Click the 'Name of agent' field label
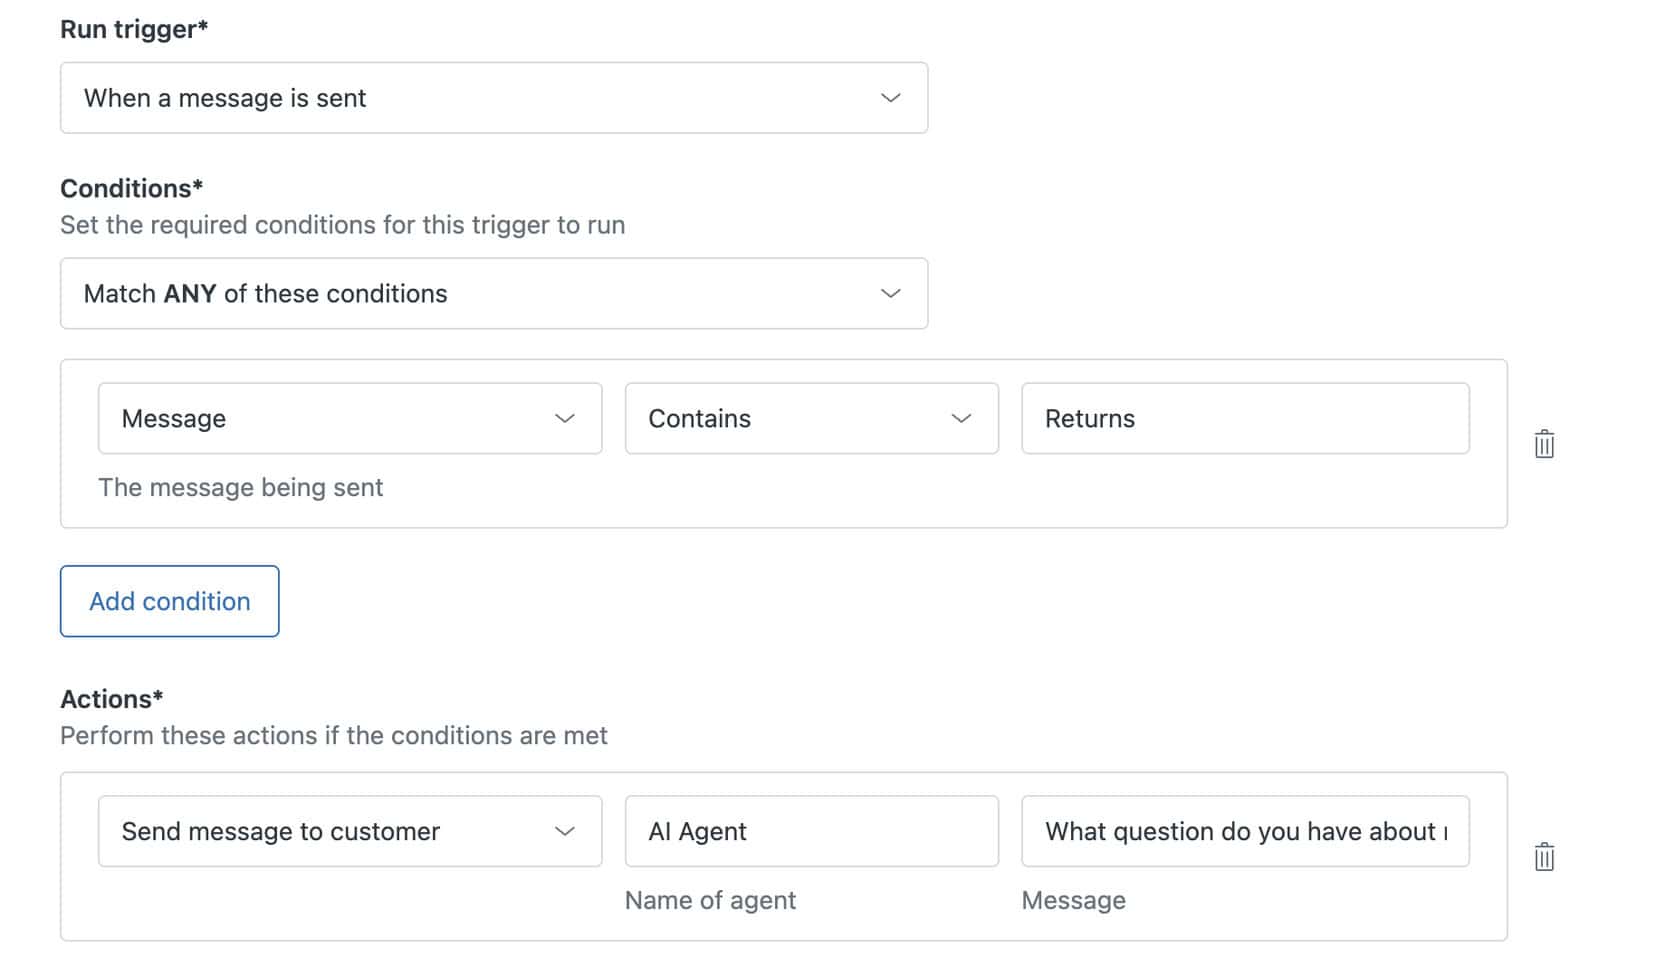Screen dimensions: 1675x967 710,901
